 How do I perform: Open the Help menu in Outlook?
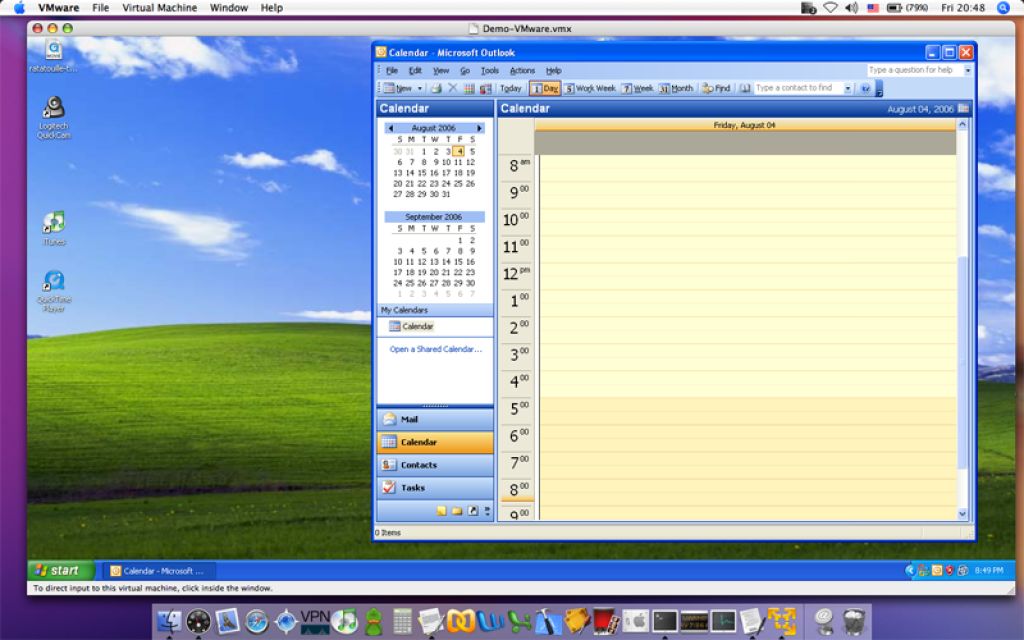pyautogui.click(x=554, y=71)
